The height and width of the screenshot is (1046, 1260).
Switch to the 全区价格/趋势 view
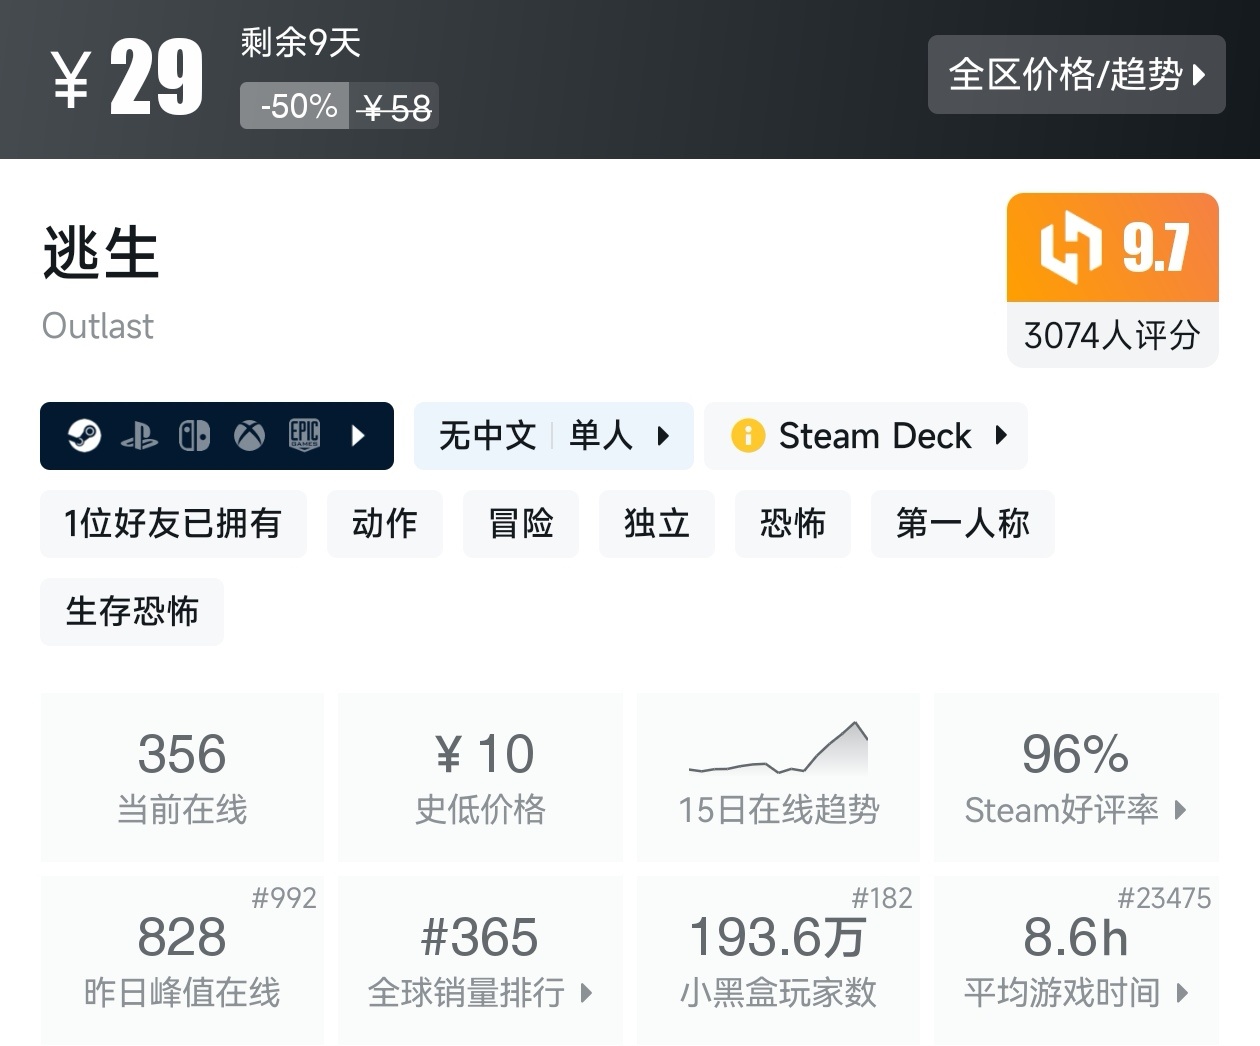[1077, 75]
